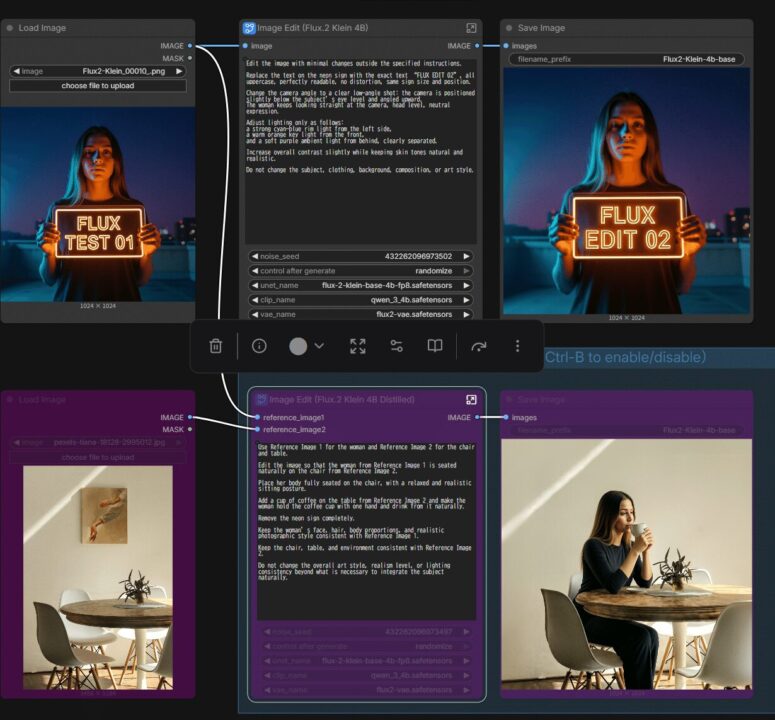Open the Flux2-Klein_00010_.png image combo
This screenshot has height=720, width=775.
[x=98, y=71]
